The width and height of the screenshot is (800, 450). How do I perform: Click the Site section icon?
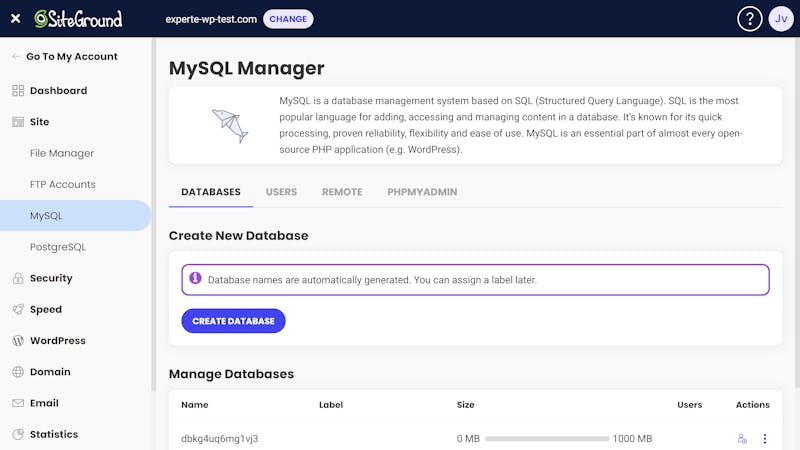(18, 122)
